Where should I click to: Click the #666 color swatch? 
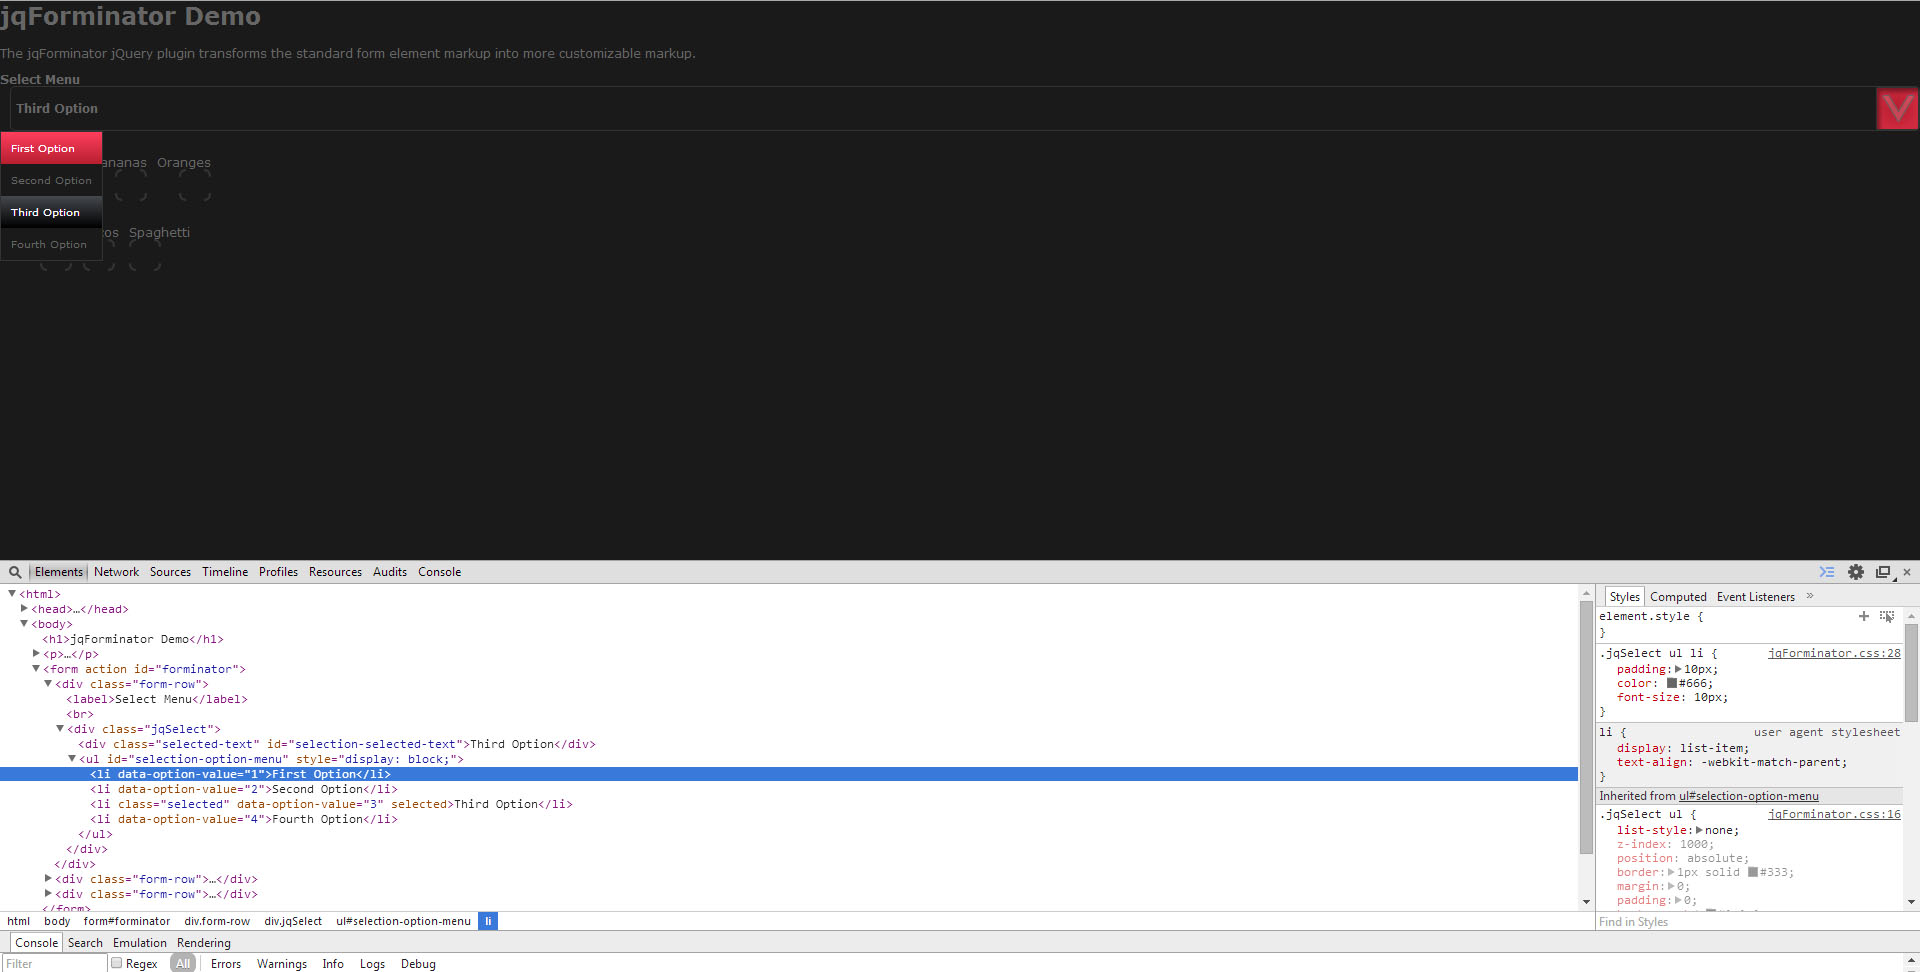pyautogui.click(x=1671, y=684)
